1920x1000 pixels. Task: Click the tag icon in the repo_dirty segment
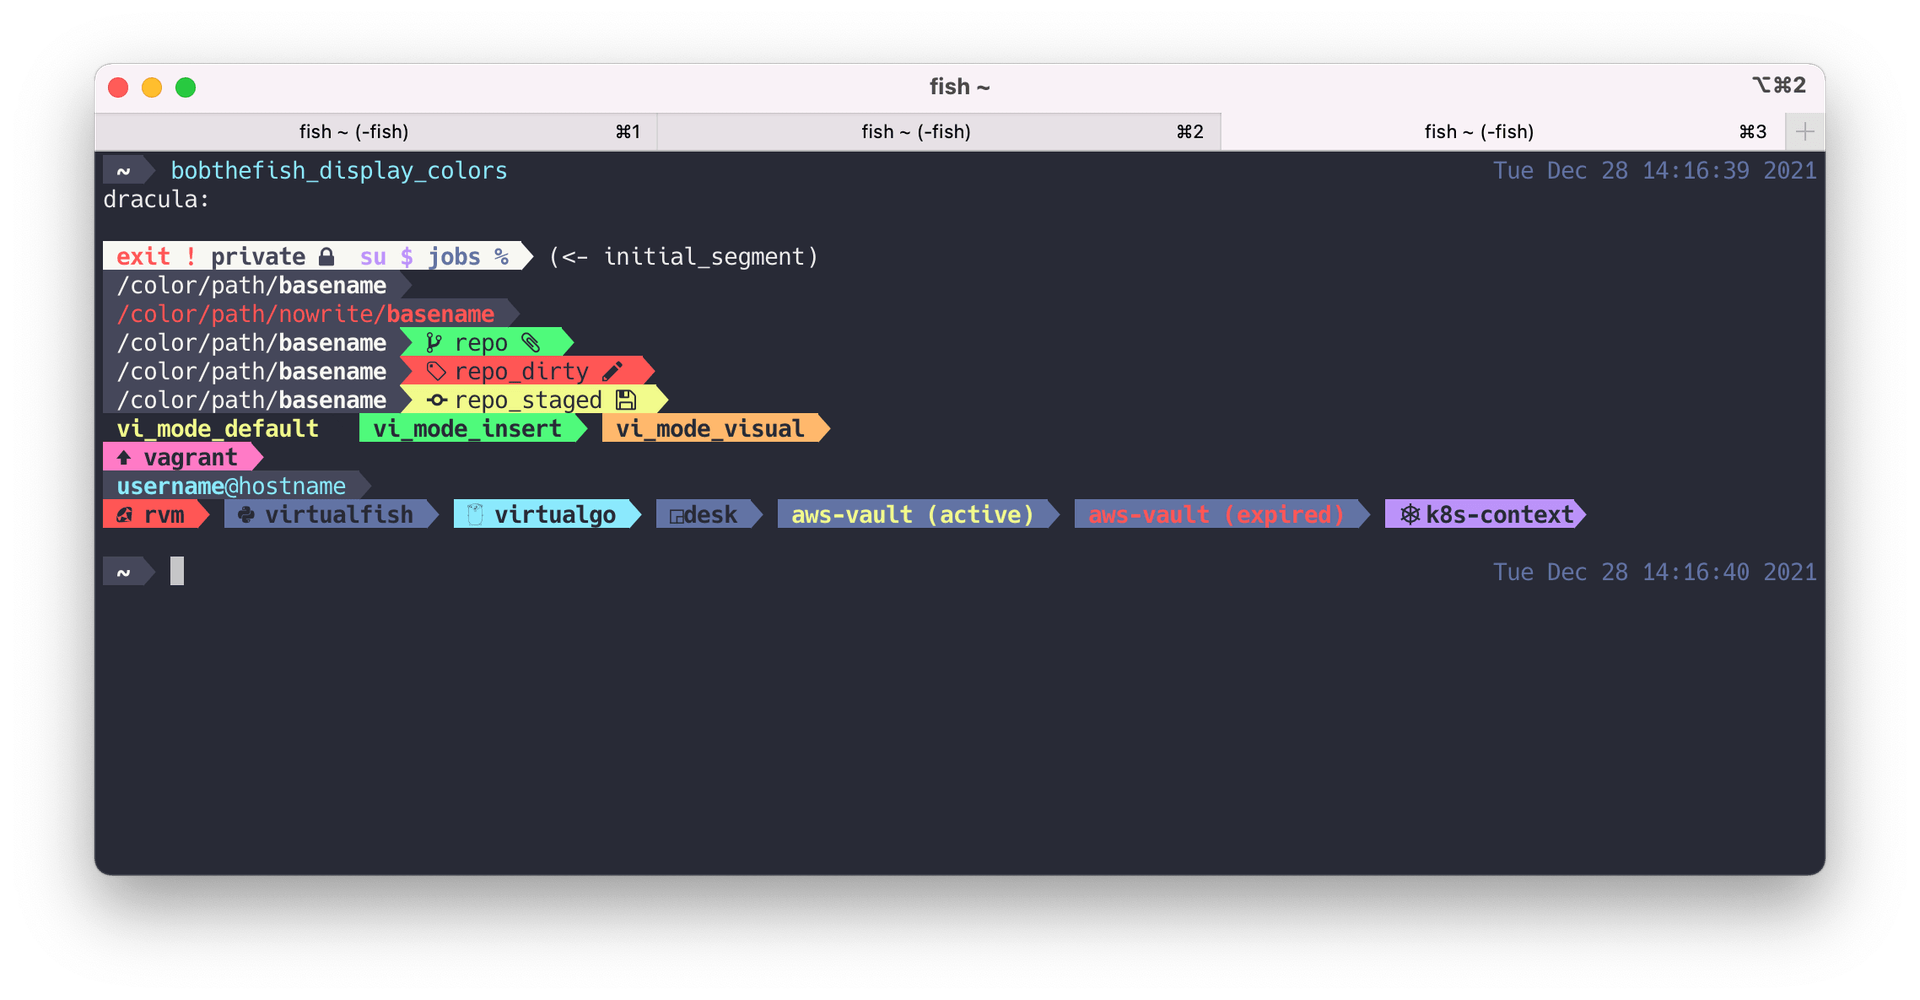point(436,370)
